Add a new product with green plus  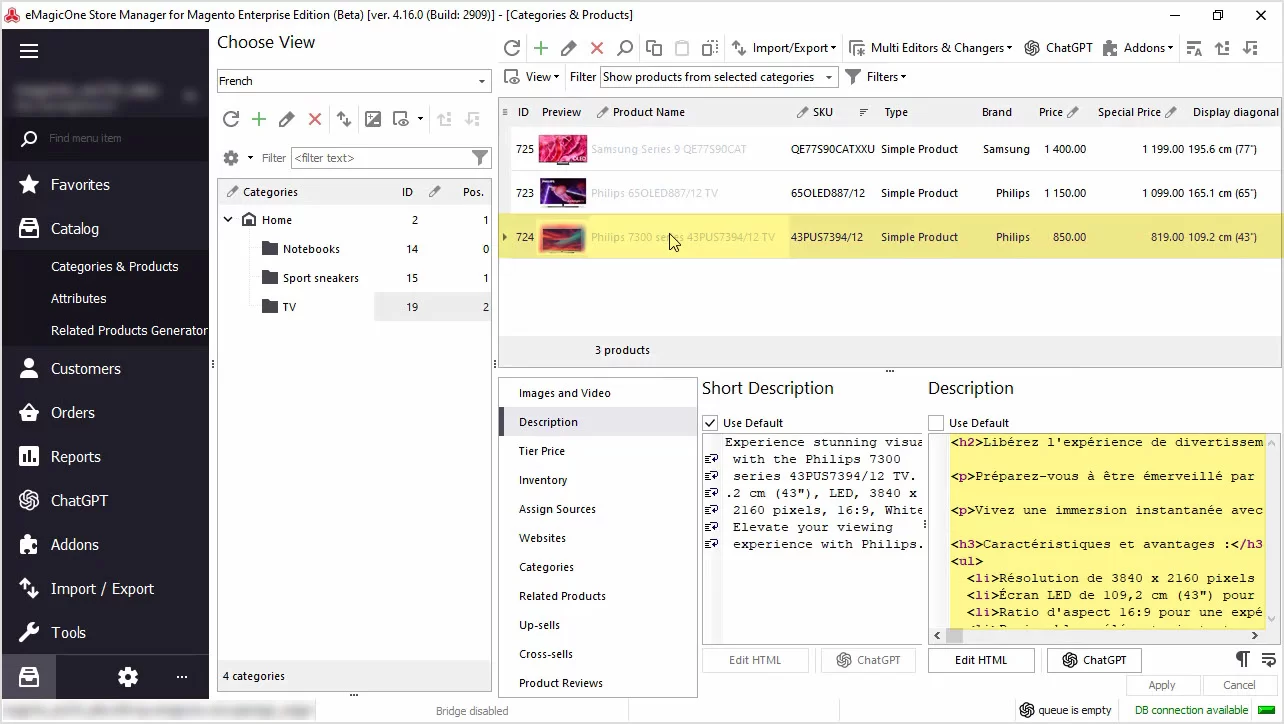[x=541, y=48]
